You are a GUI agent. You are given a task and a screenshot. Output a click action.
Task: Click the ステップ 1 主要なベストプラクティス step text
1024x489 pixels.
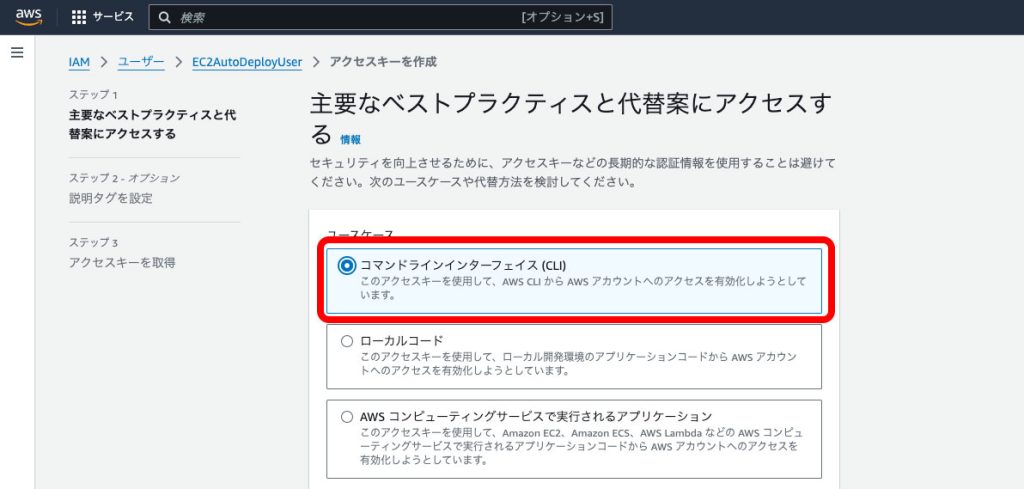(153, 125)
